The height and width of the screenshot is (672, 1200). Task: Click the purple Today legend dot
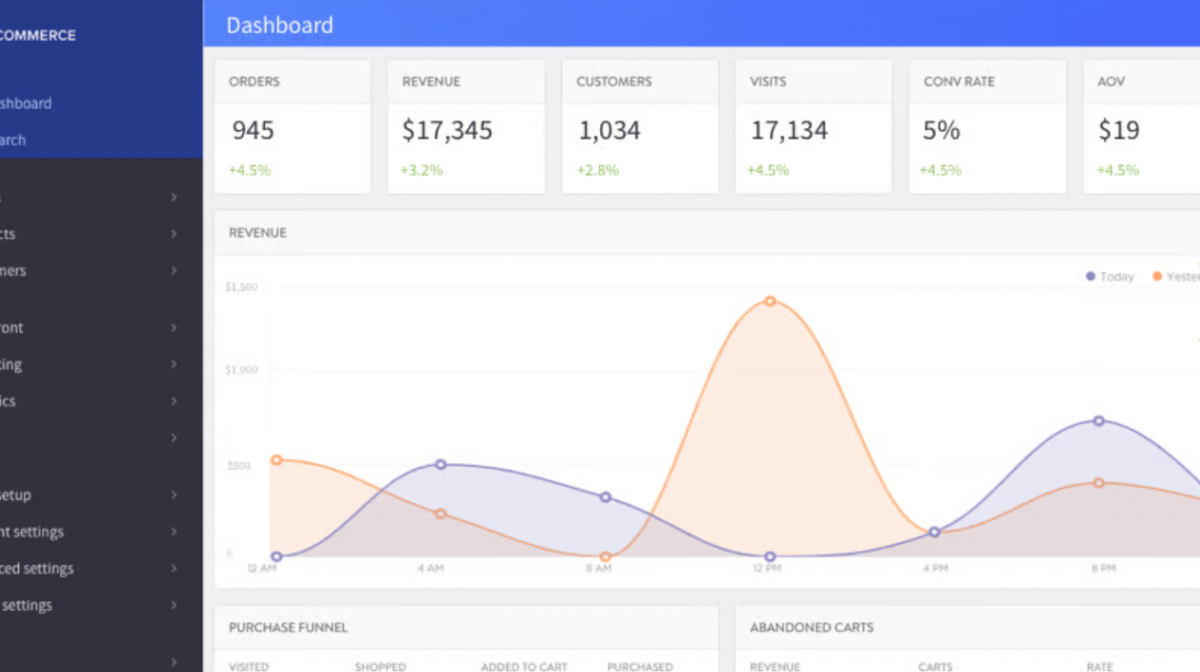[x=1089, y=276]
